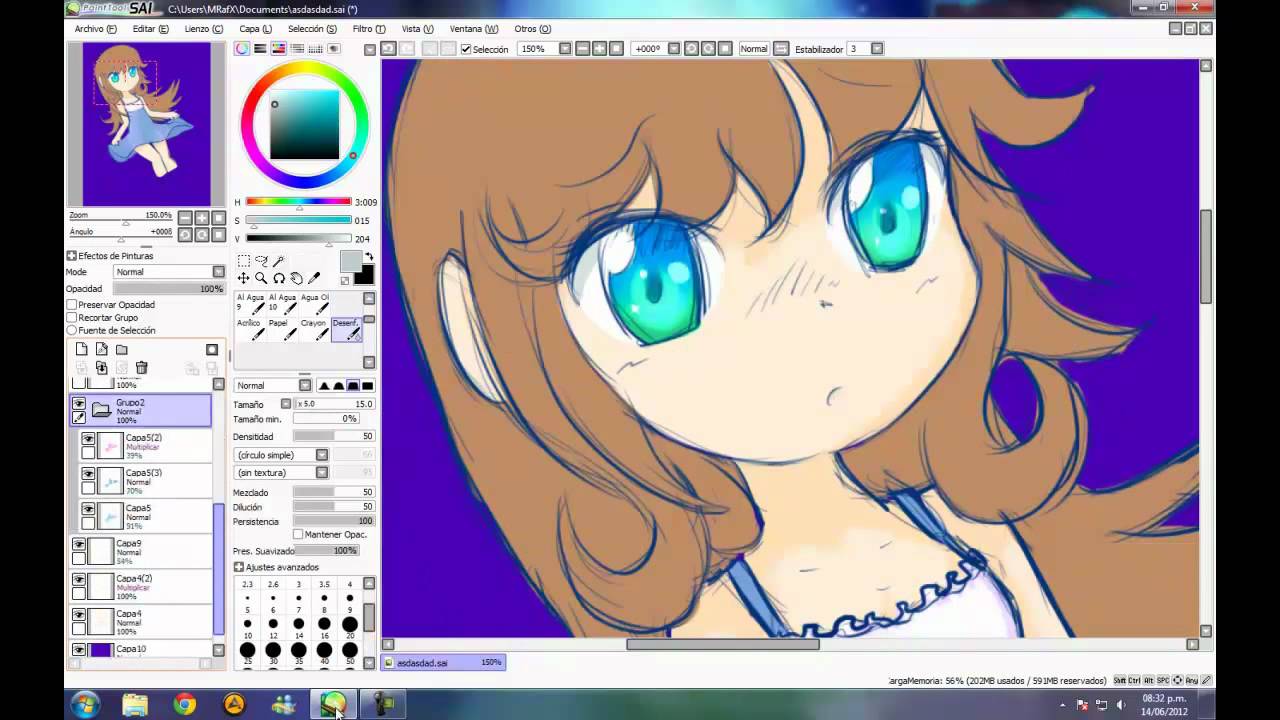The width and height of the screenshot is (1280, 720).
Task: Open the Capa menu
Action: tap(255, 29)
